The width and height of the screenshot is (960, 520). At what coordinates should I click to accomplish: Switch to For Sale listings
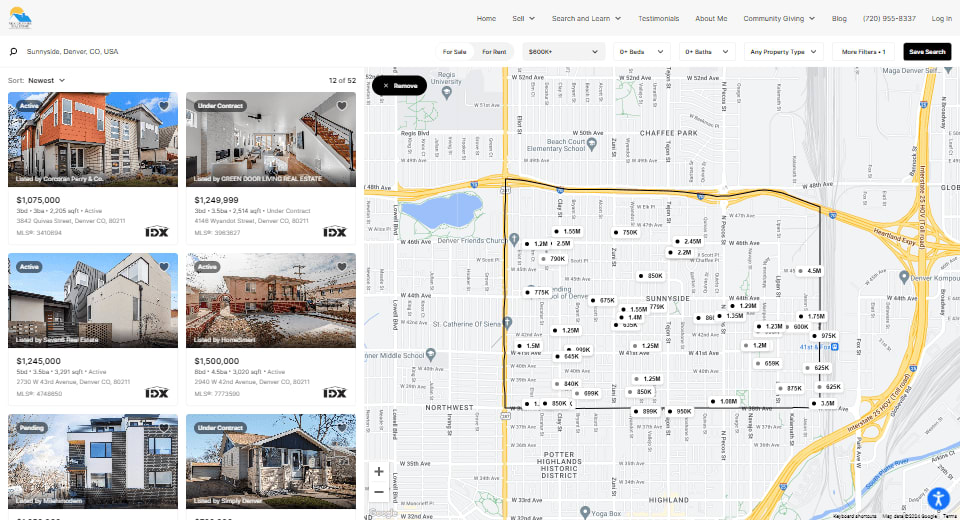click(454, 51)
